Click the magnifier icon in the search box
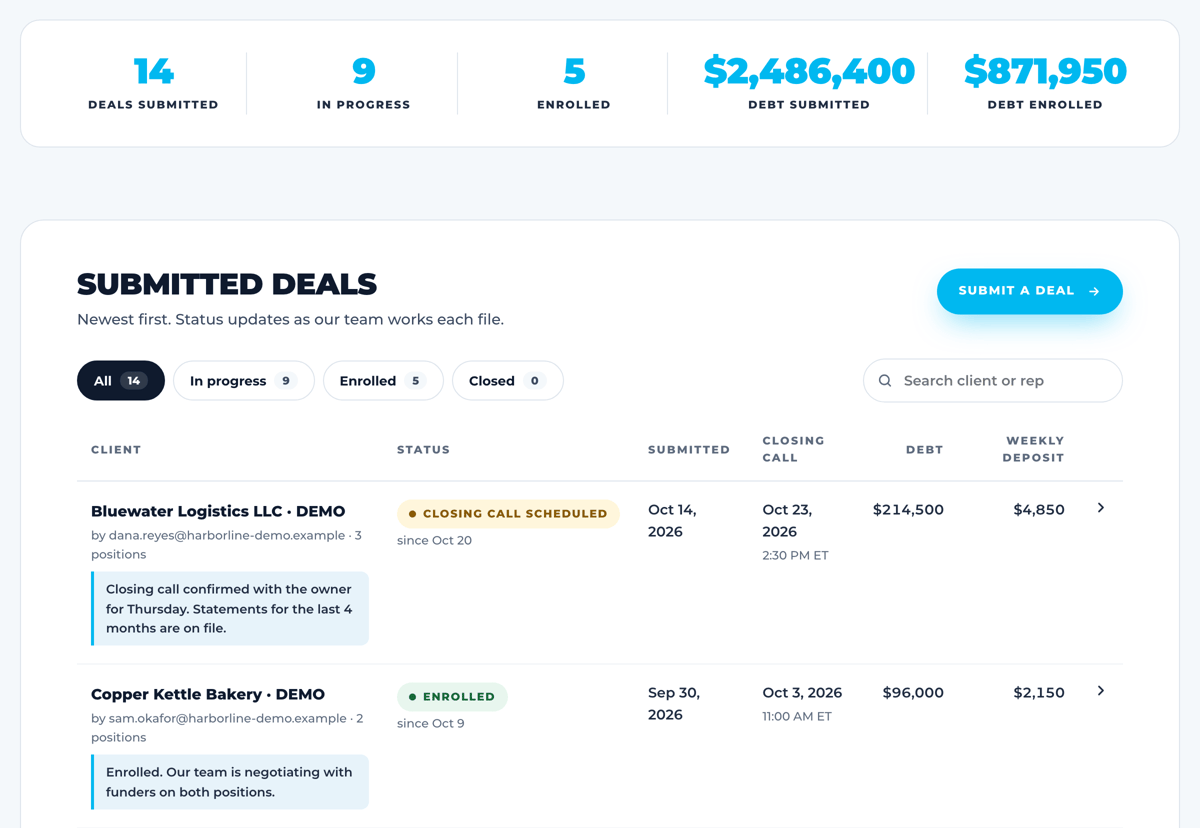Image resolution: width=1200 pixels, height=828 pixels. [885, 381]
